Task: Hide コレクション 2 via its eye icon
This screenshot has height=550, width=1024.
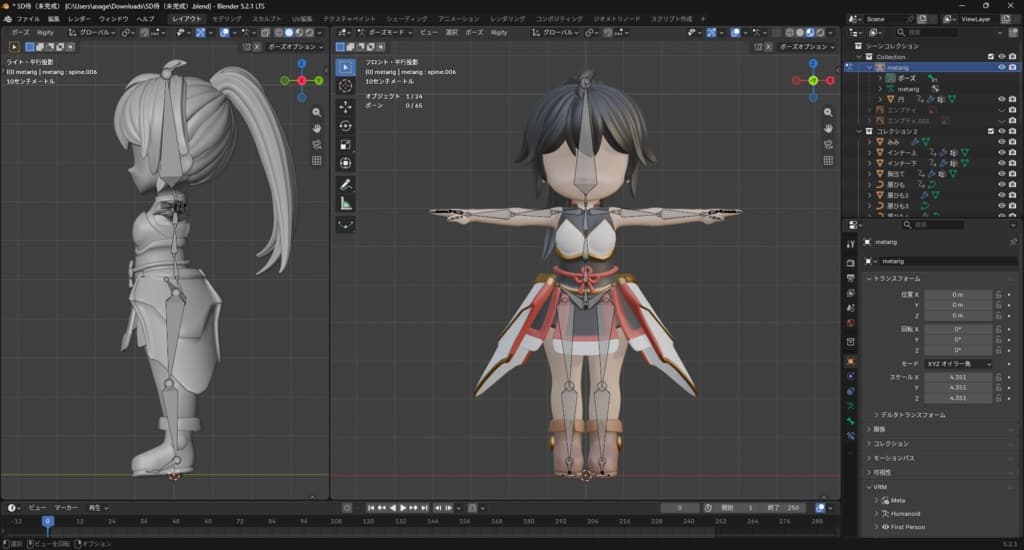Action: (1001, 131)
